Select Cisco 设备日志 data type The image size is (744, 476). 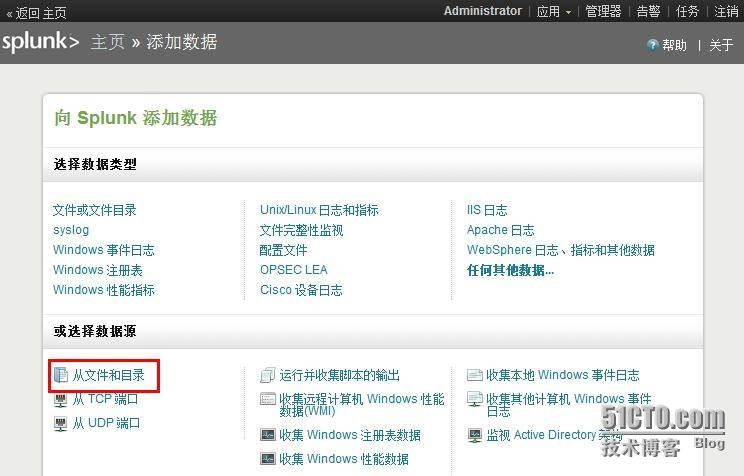pyautogui.click(x=301, y=289)
